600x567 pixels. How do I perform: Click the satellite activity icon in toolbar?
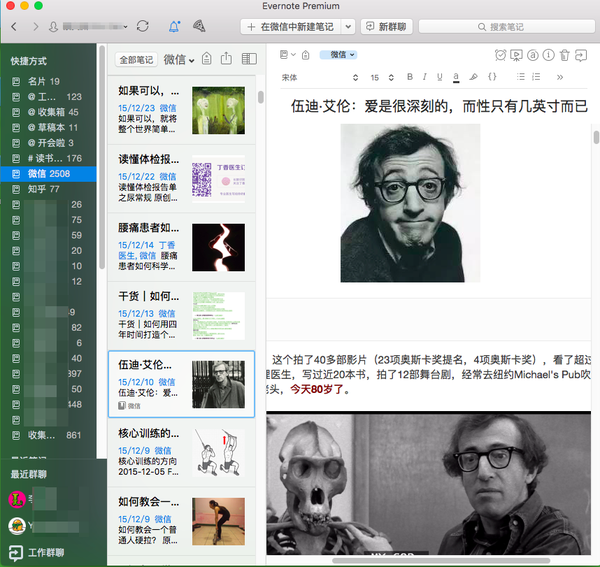pyautogui.click(x=199, y=26)
